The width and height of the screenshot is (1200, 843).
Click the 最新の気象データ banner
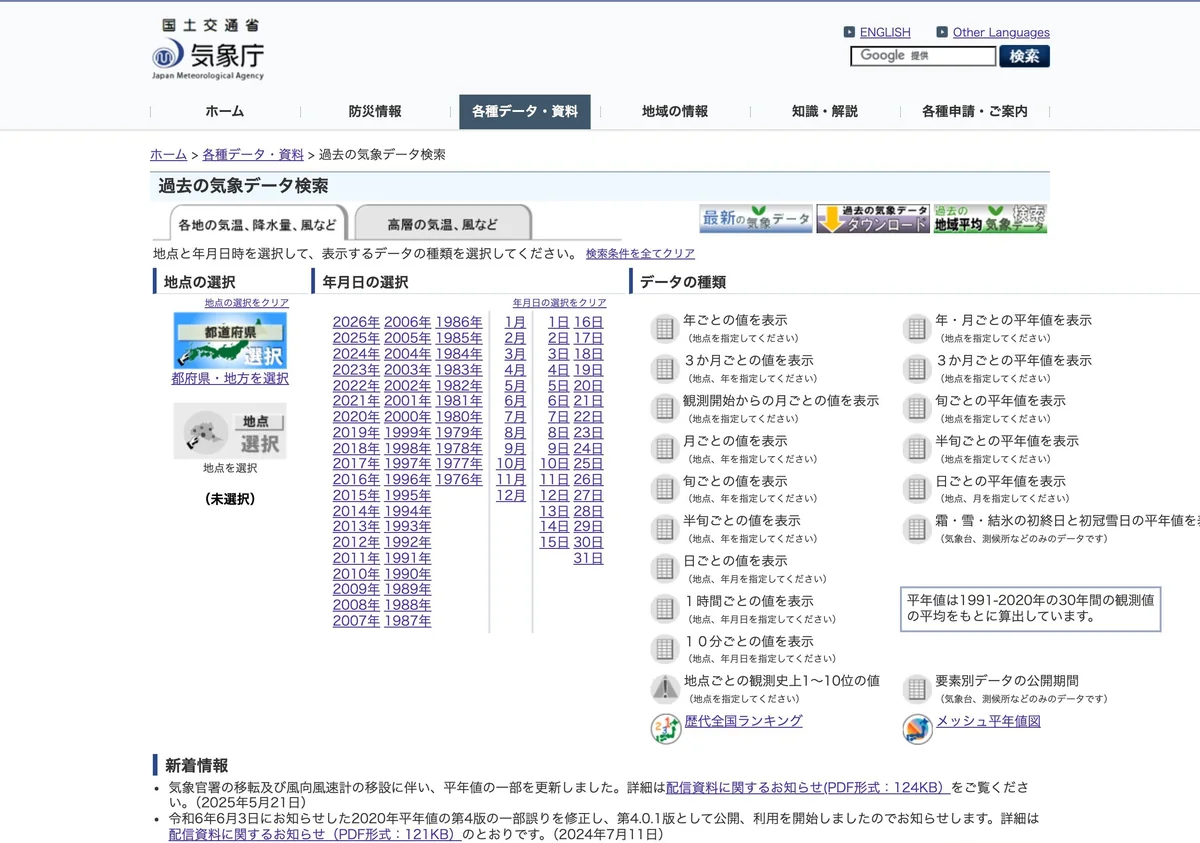click(756, 219)
